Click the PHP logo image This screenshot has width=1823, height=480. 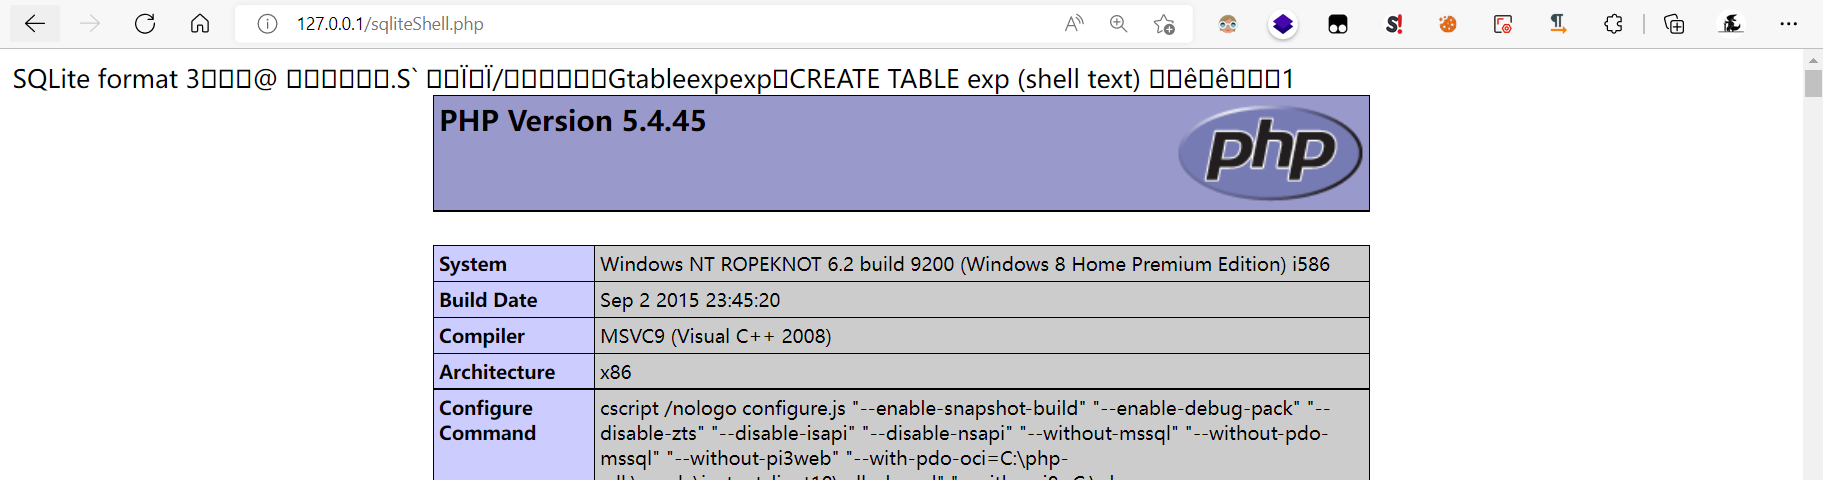[x=1271, y=153]
